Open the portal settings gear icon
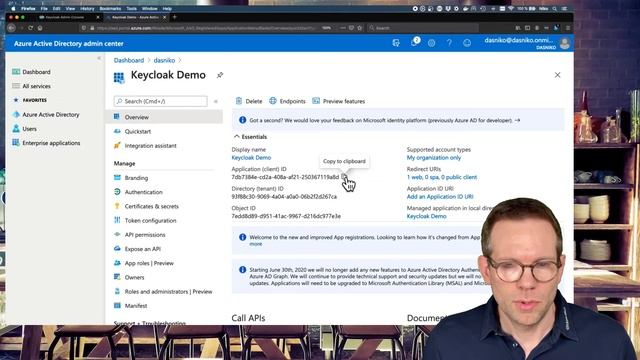 click(x=431, y=43)
